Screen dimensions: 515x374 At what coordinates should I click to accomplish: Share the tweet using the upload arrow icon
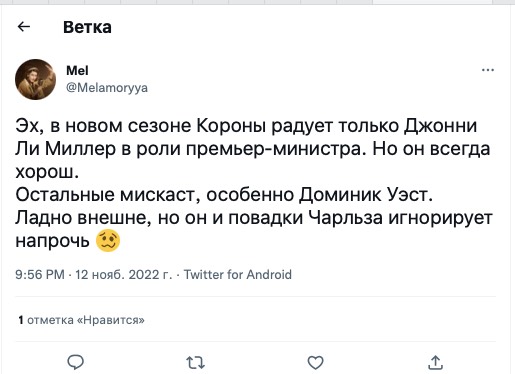coord(435,362)
